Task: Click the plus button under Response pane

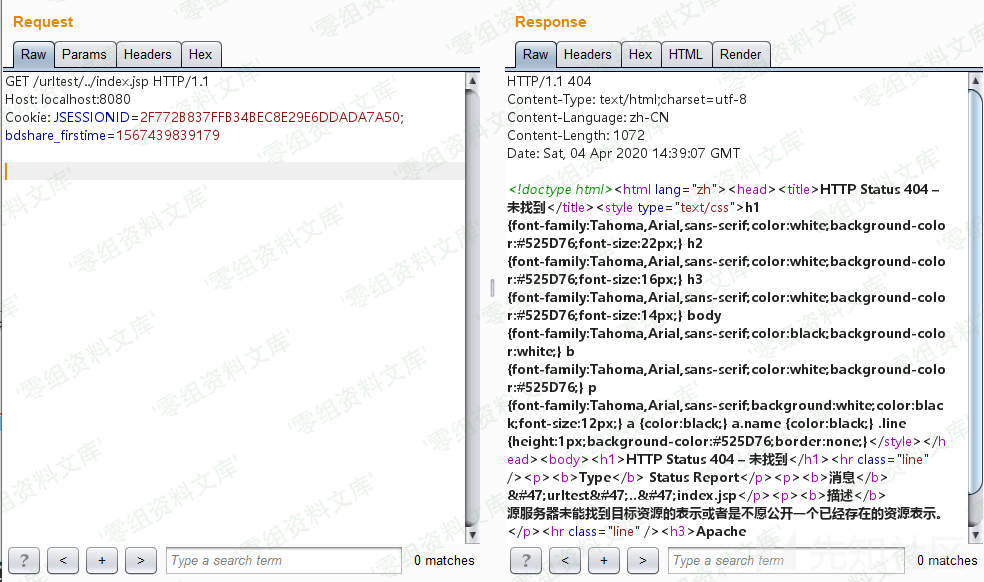Action: tap(604, 561)
